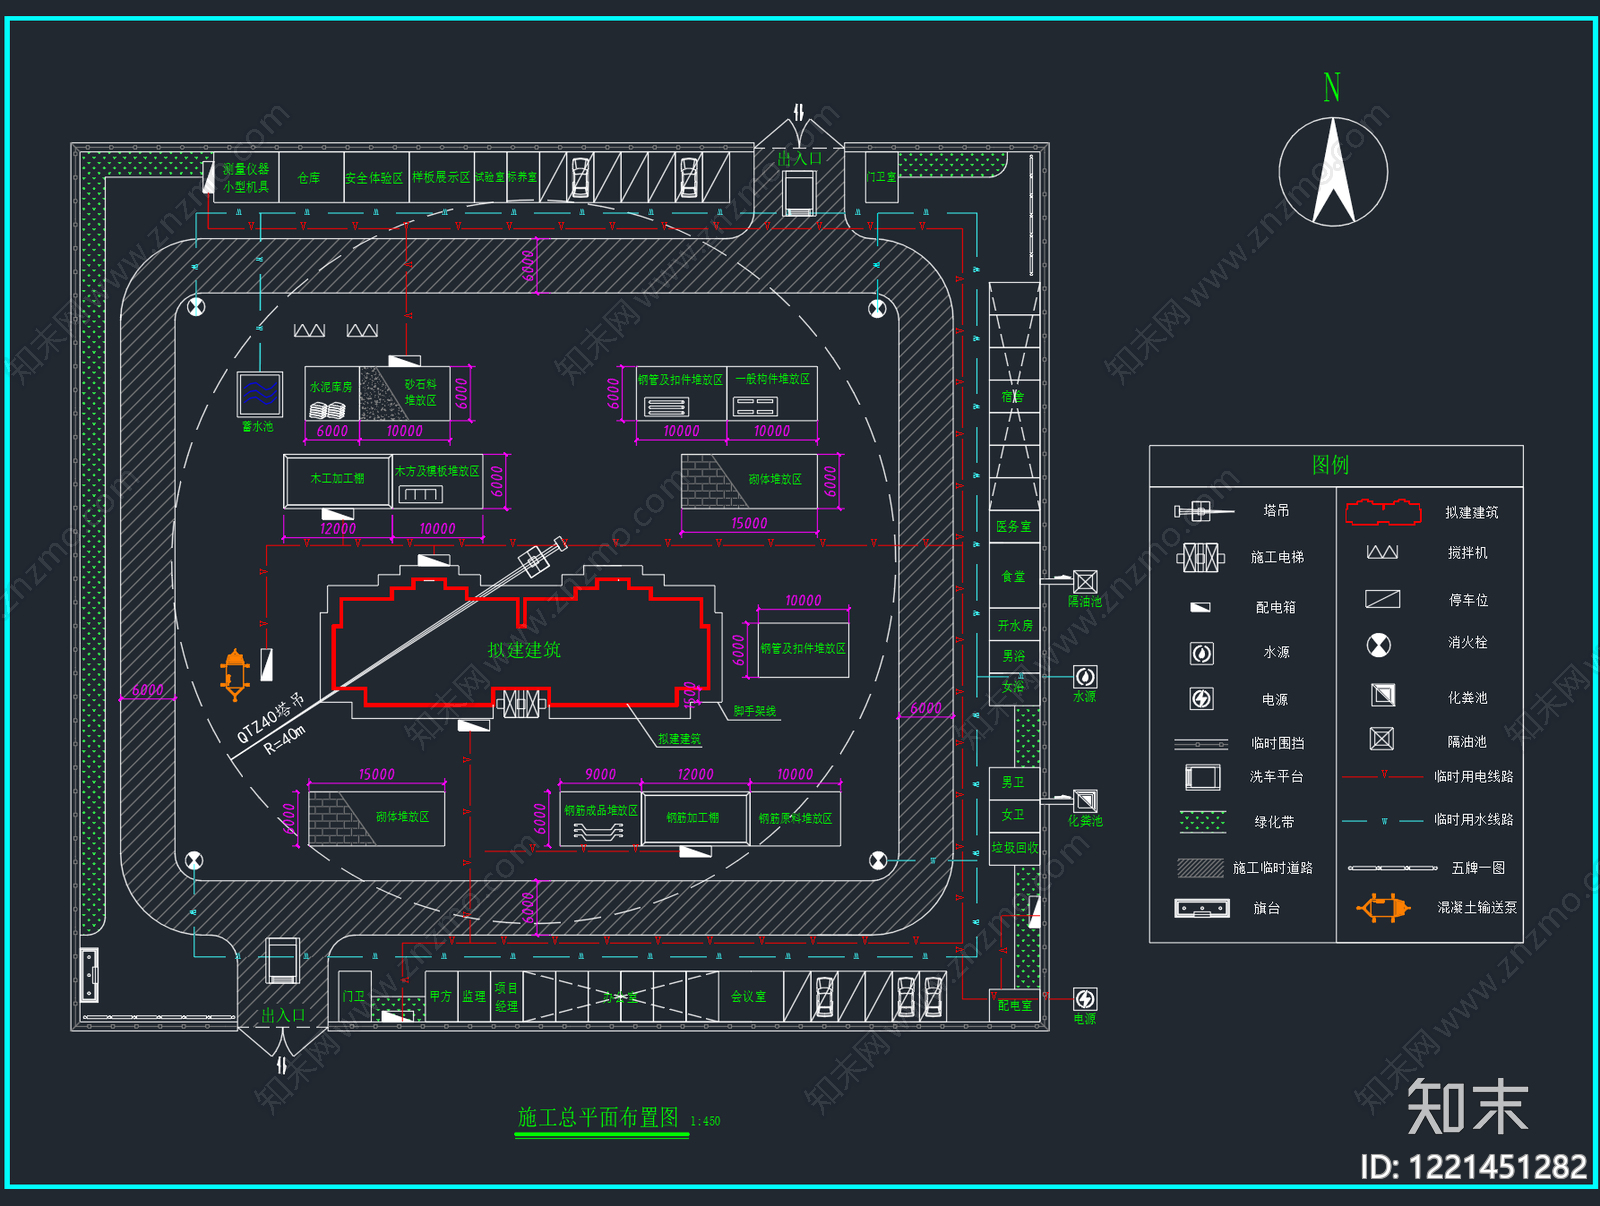1600x1206 pixels.
Task: Select the 会议室 room label
Action: [x=748, y=997]
